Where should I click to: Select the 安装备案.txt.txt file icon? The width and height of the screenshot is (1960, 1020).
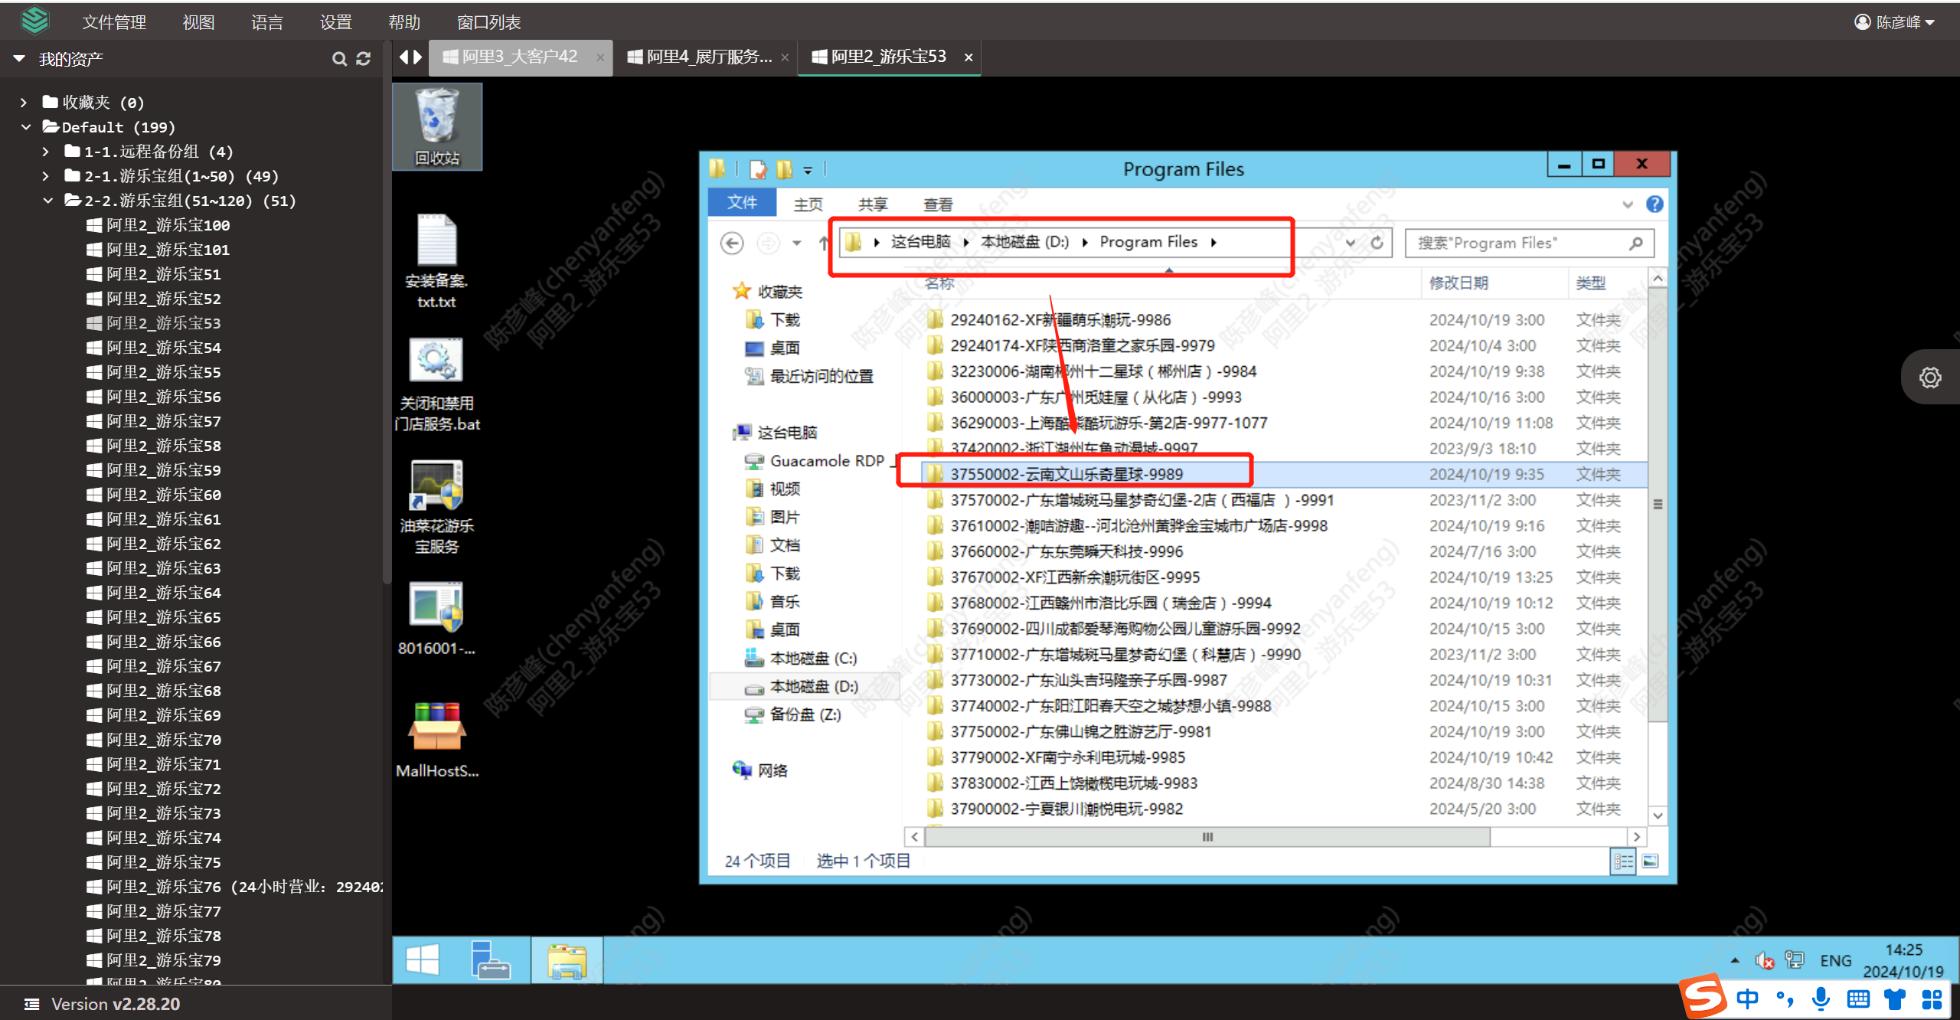tap(437, 261)
